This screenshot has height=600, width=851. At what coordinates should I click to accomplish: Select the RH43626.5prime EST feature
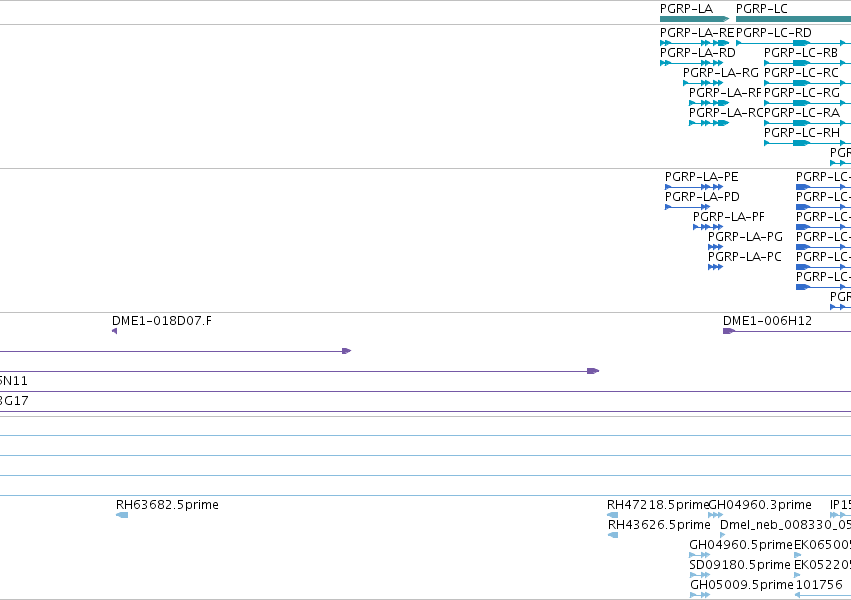coord(613,535)
